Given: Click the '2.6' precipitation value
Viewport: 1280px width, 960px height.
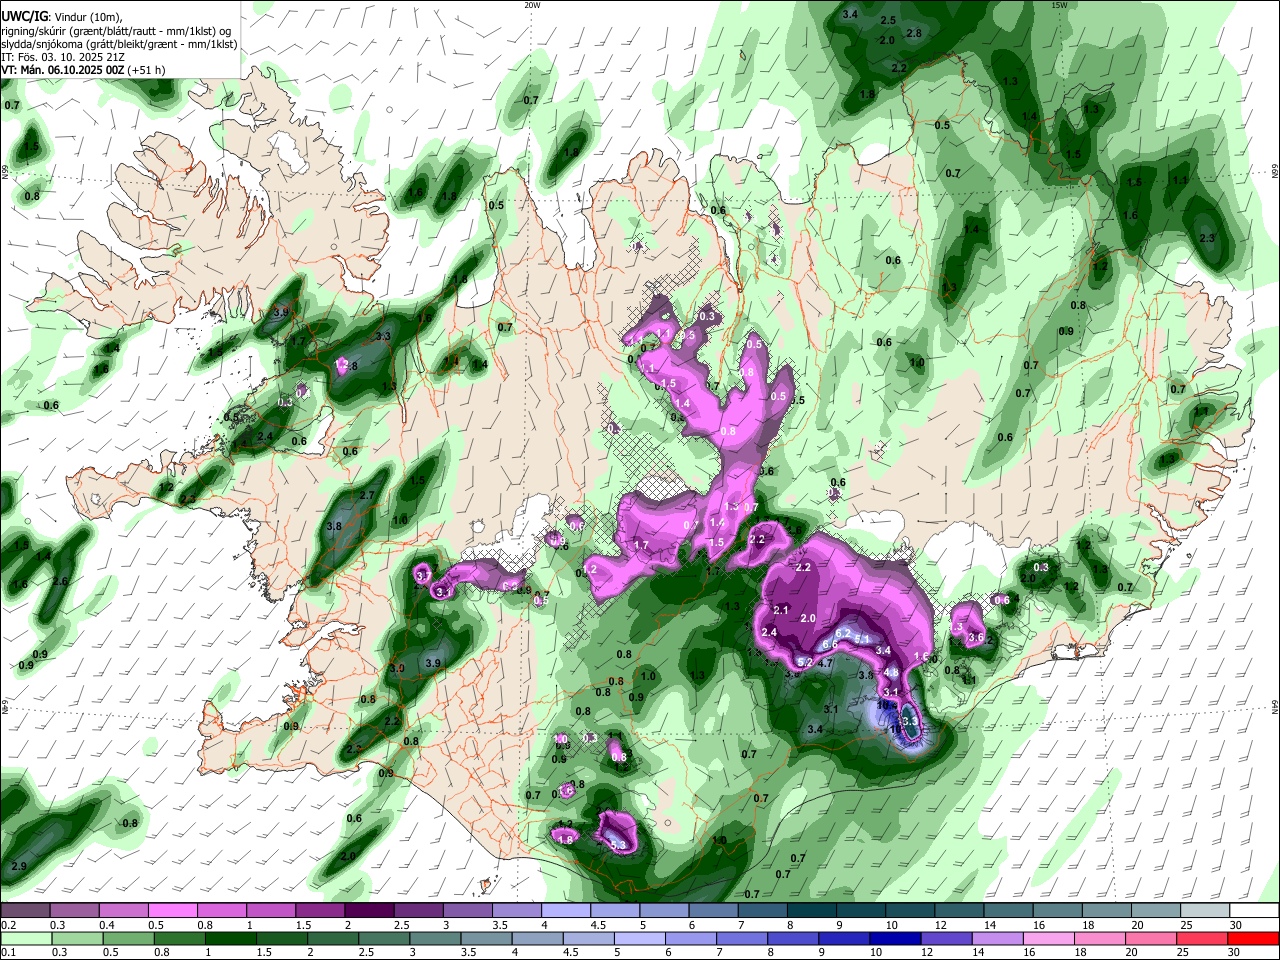Looking at the screenshot, I should tap(60, 581).
